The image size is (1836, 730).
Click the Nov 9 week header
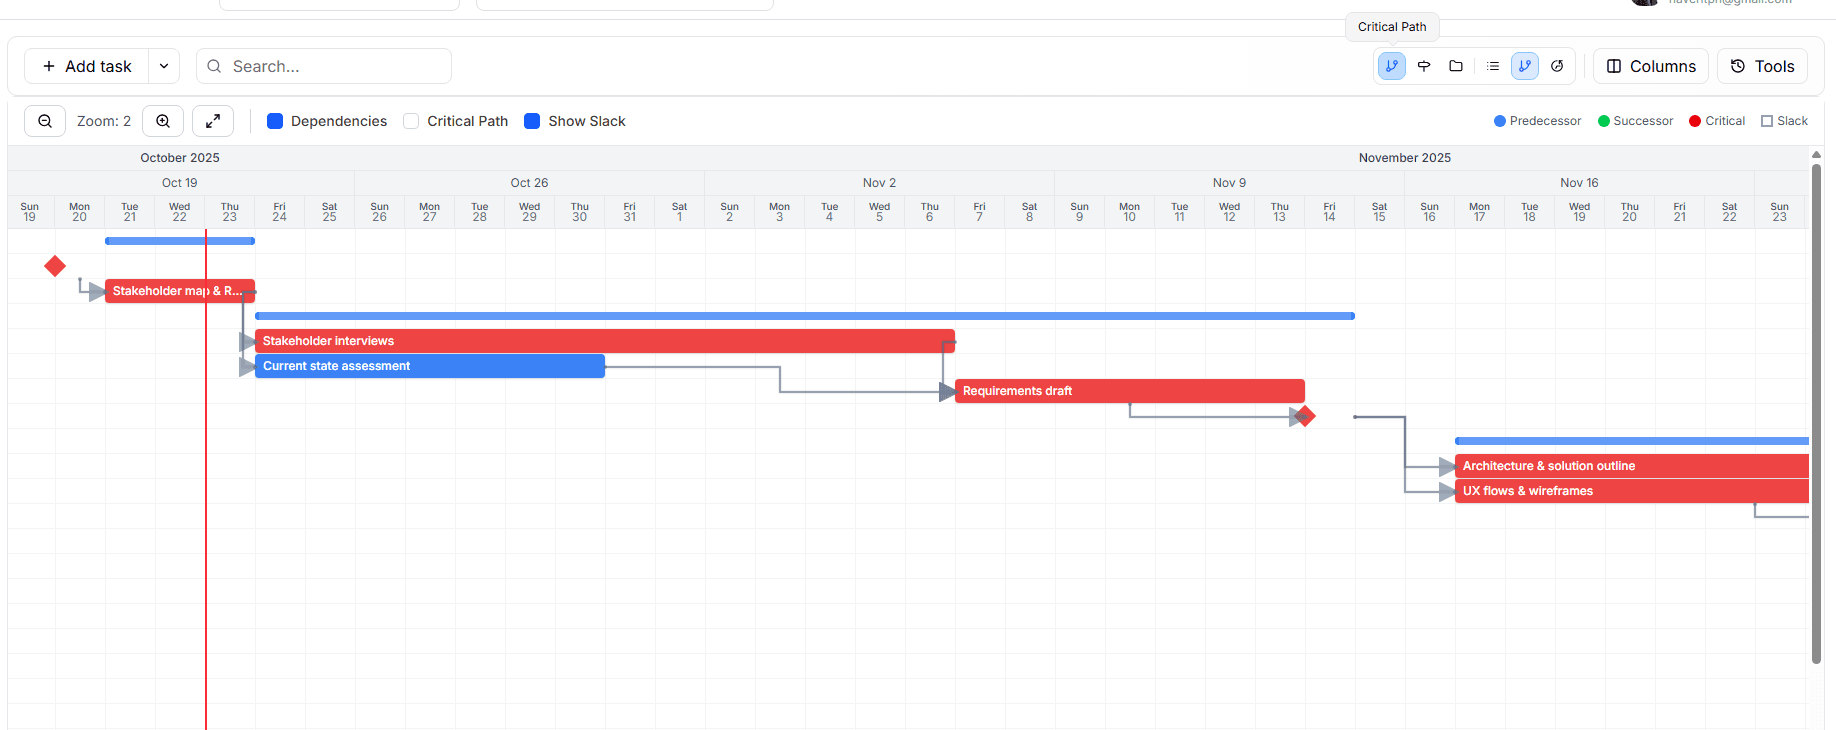(x=1229, y=183)
